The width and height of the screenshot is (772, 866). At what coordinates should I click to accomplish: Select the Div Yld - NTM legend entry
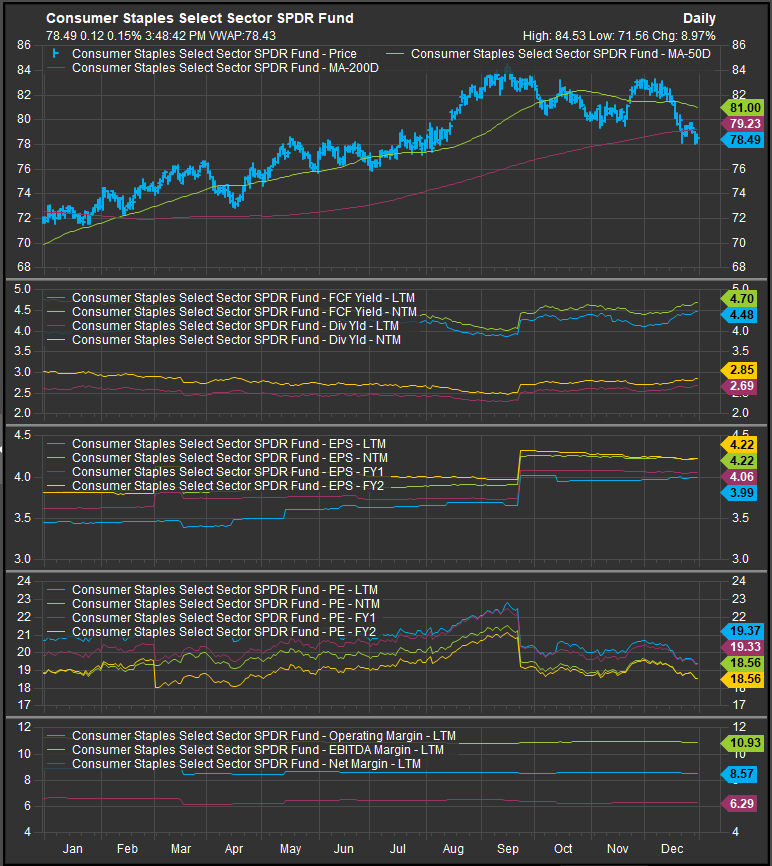224,340
